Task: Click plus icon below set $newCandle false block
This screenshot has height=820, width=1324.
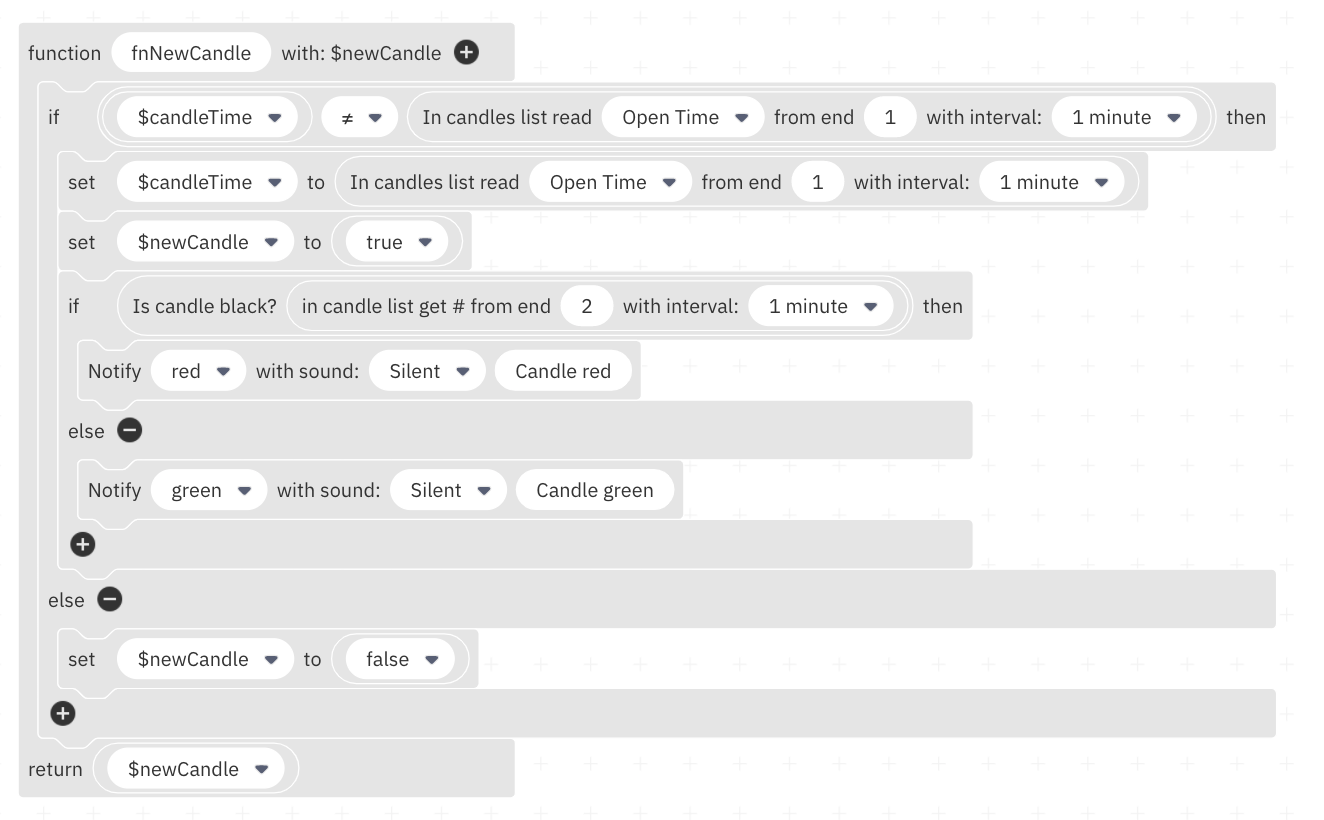Action: tap(63, 713)
